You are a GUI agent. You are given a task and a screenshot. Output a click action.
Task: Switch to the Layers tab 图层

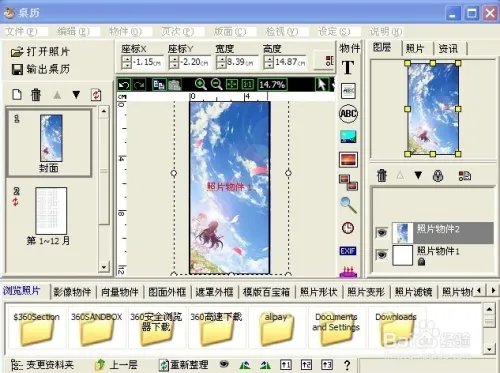click(x=382, y=47)
